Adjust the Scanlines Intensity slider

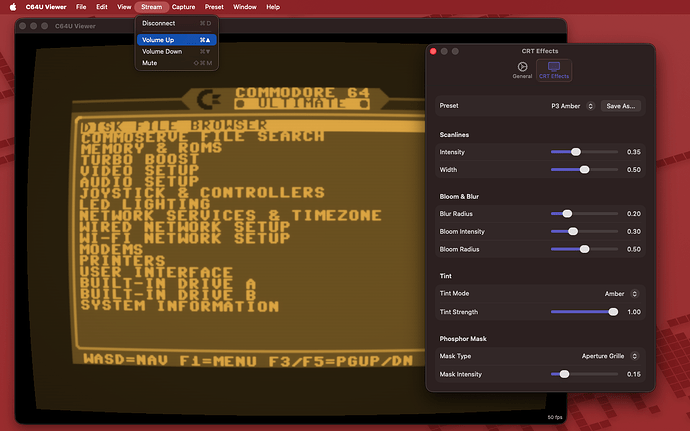tap(584, 152)
